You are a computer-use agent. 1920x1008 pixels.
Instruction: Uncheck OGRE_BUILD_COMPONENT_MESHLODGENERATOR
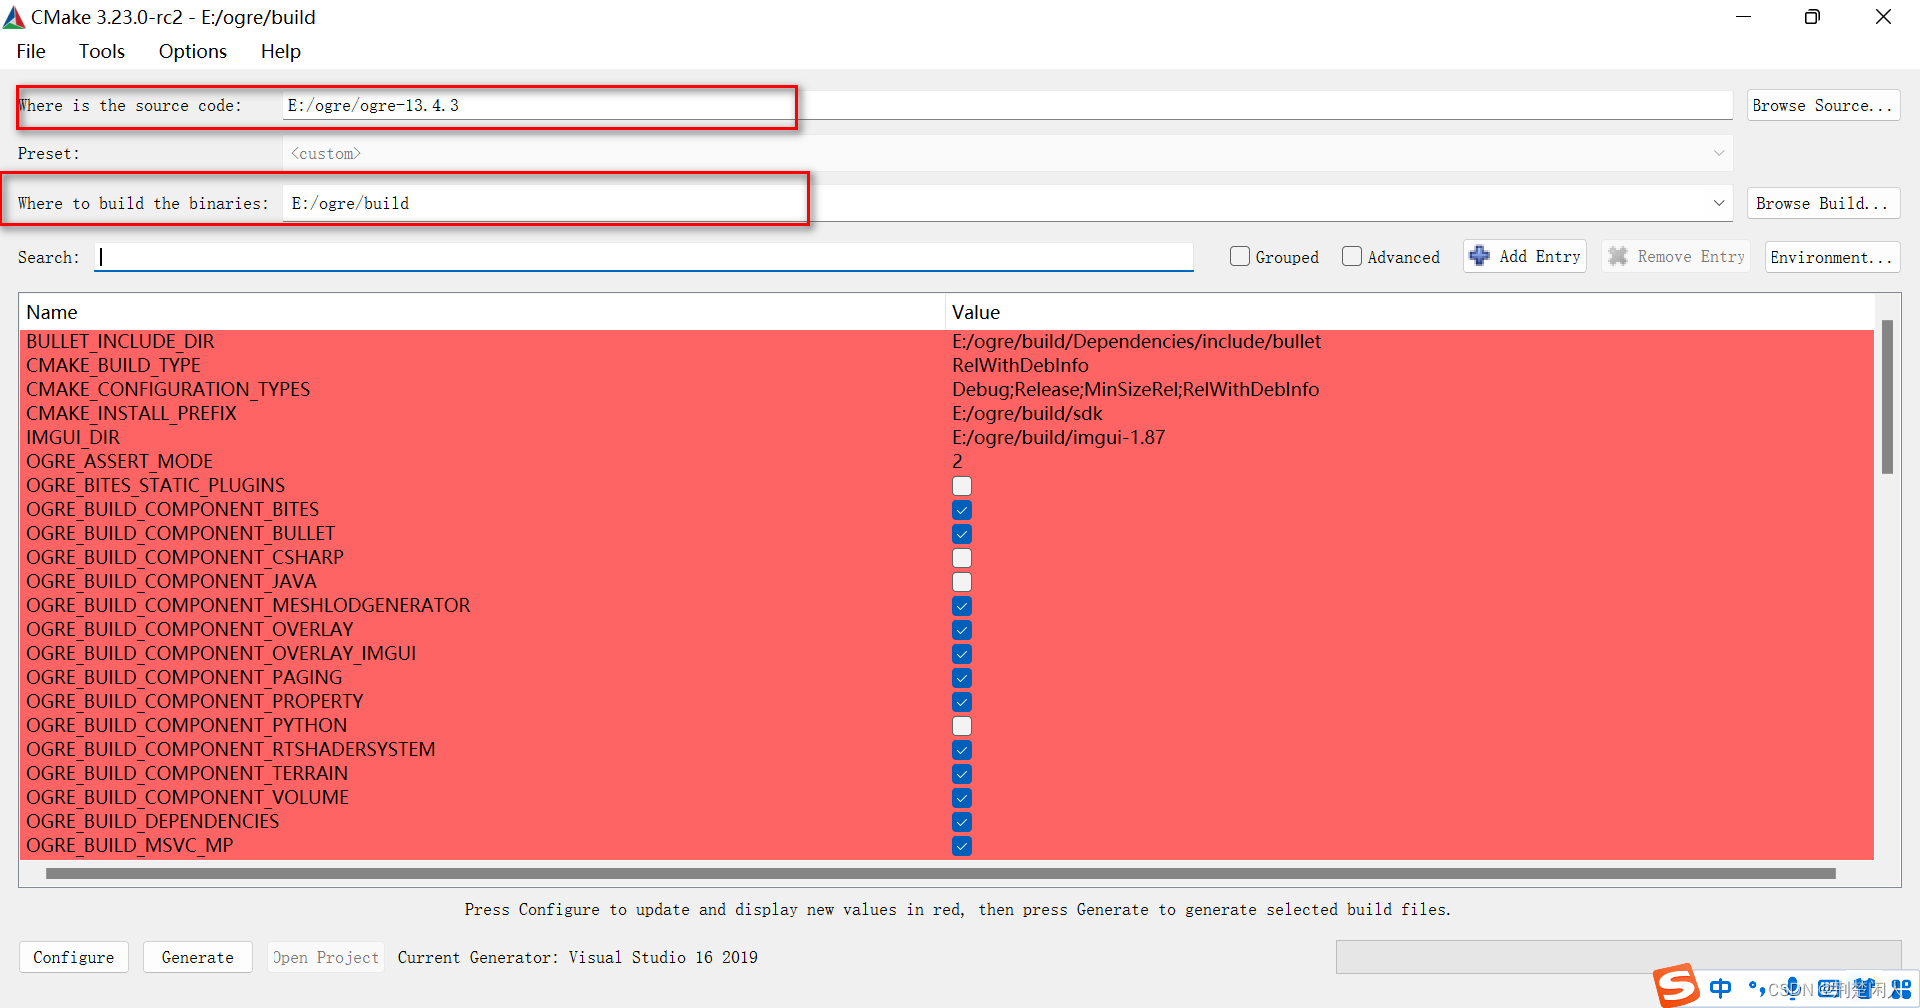pyautogui.click(x=962, y=606)
